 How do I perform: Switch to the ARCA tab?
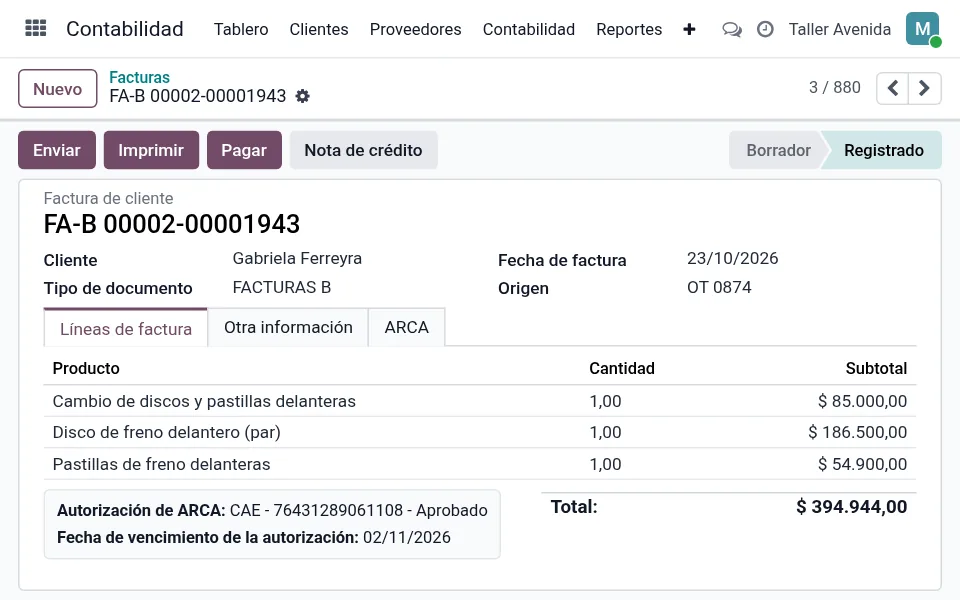tap(407, 328)
